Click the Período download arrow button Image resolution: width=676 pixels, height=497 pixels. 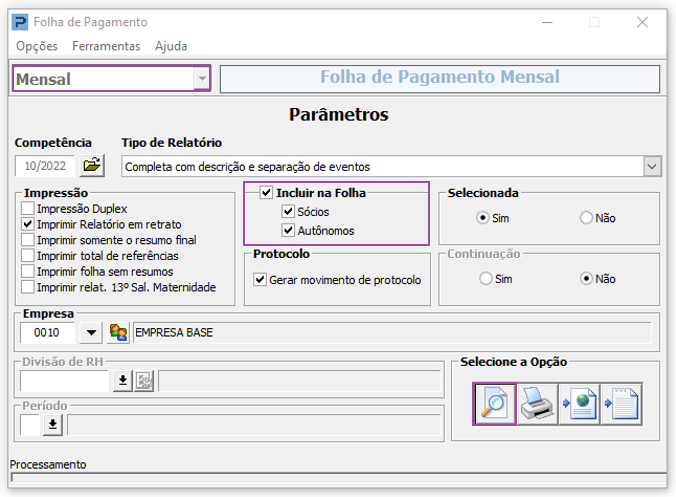click(53, 425)
